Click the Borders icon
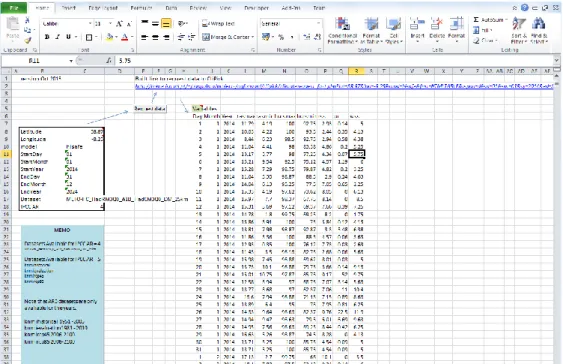The image size is (563, 364). 89,37
